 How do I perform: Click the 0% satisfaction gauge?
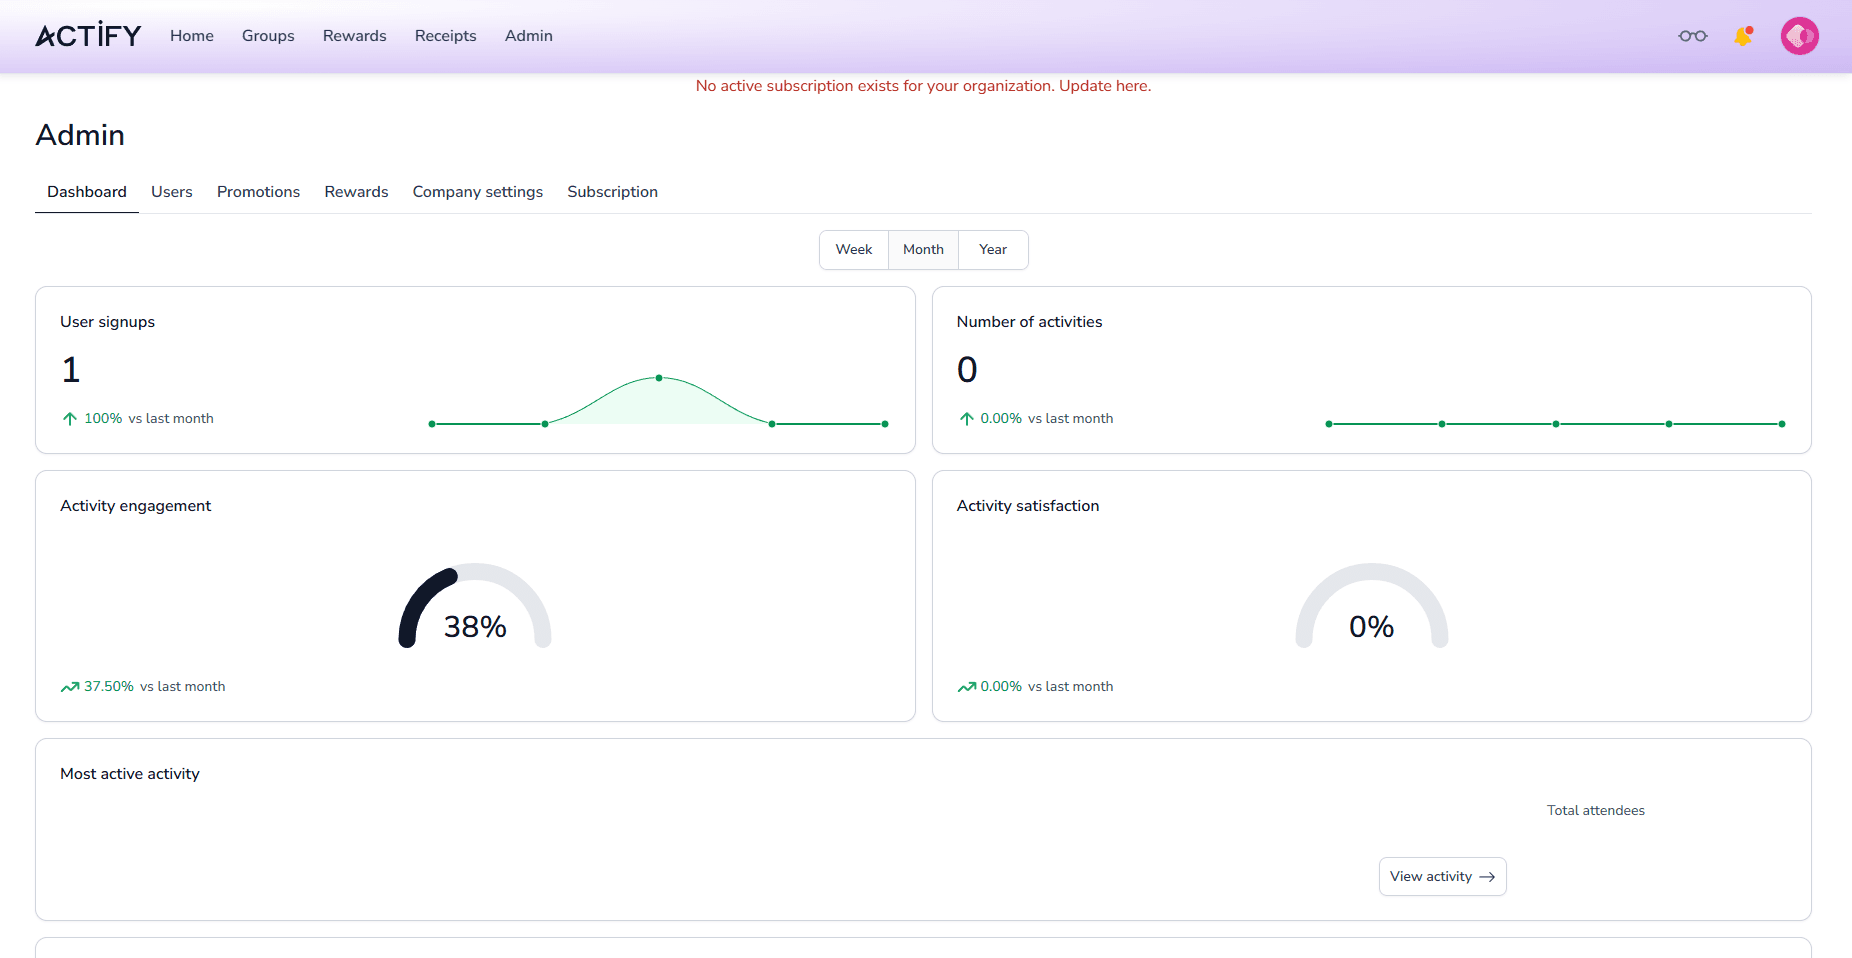click(1371, 607)
